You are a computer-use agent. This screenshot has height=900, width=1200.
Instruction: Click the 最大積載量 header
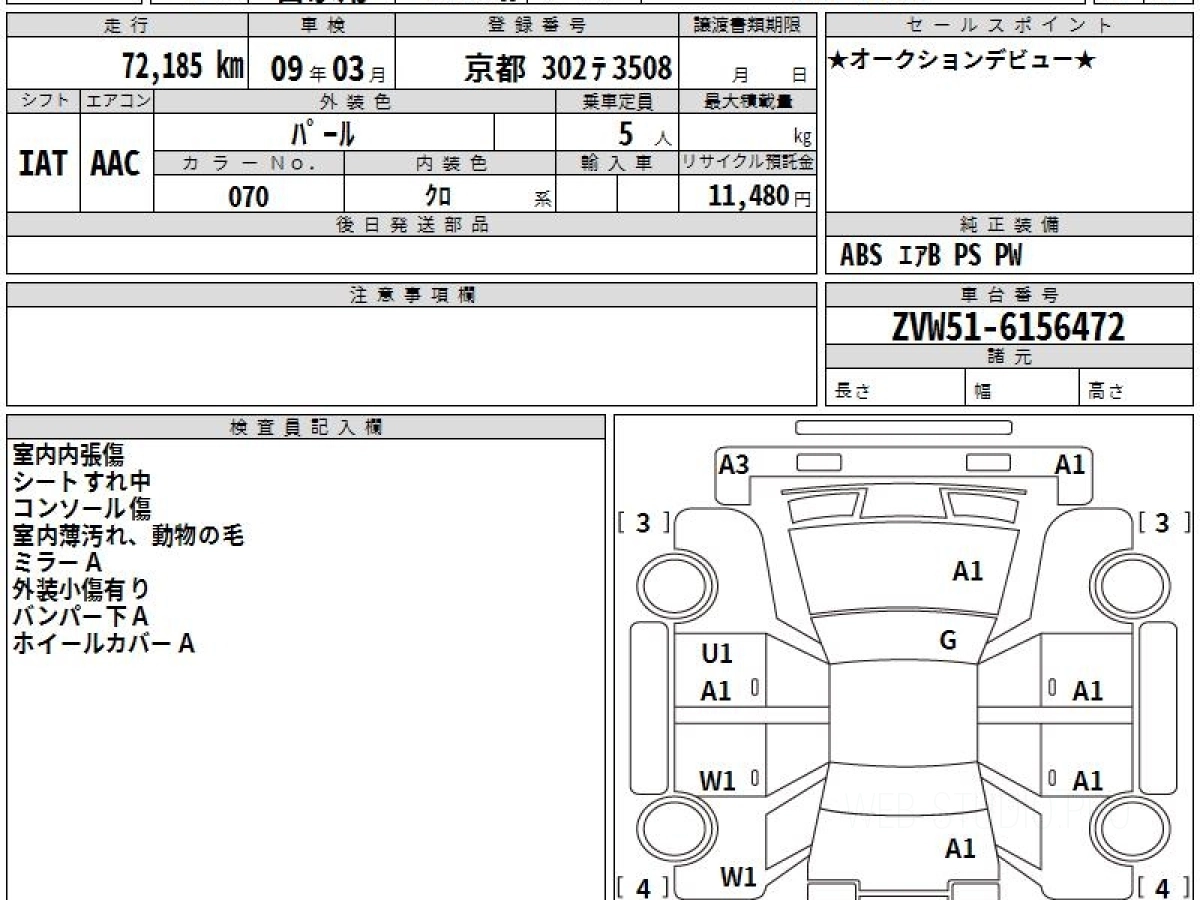point(748,101)
